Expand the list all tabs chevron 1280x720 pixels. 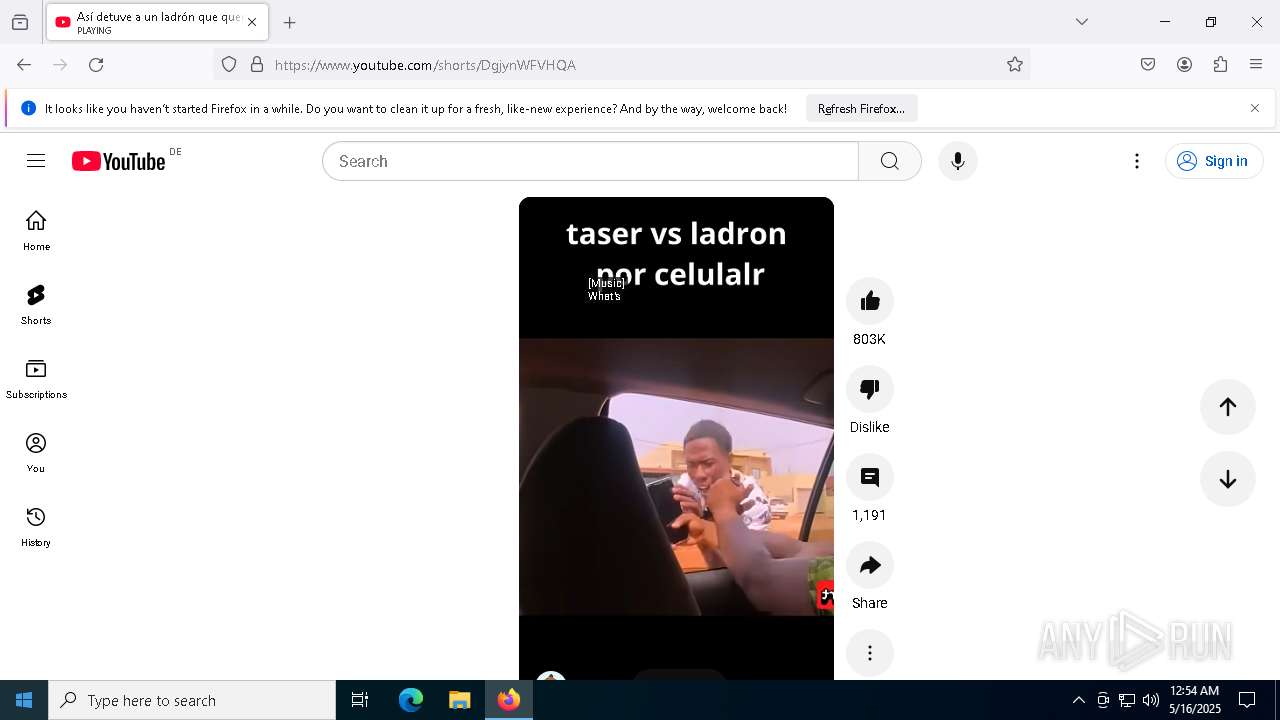click(x=1081, y=22)
